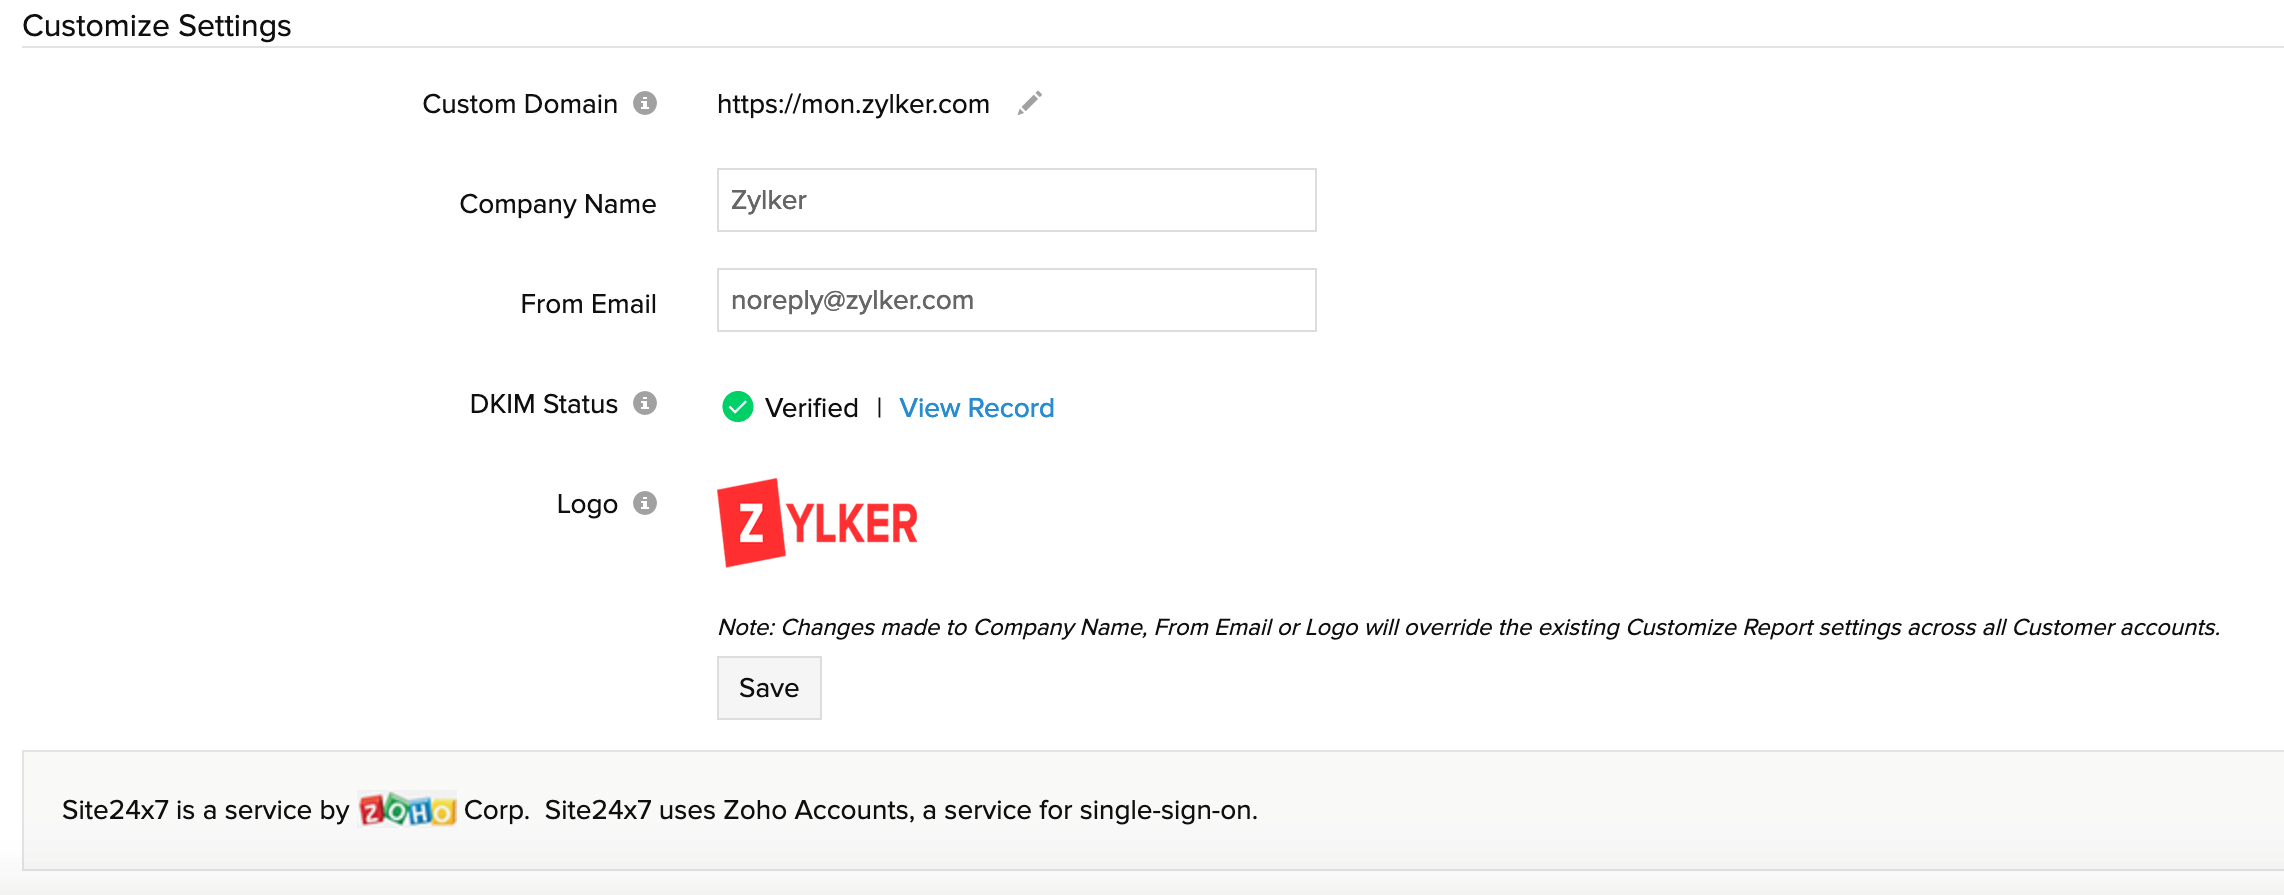The width and height of the screenshot is (2284, 895).
Task: Click the Verified status text
Action: click(x=811, y=408)
